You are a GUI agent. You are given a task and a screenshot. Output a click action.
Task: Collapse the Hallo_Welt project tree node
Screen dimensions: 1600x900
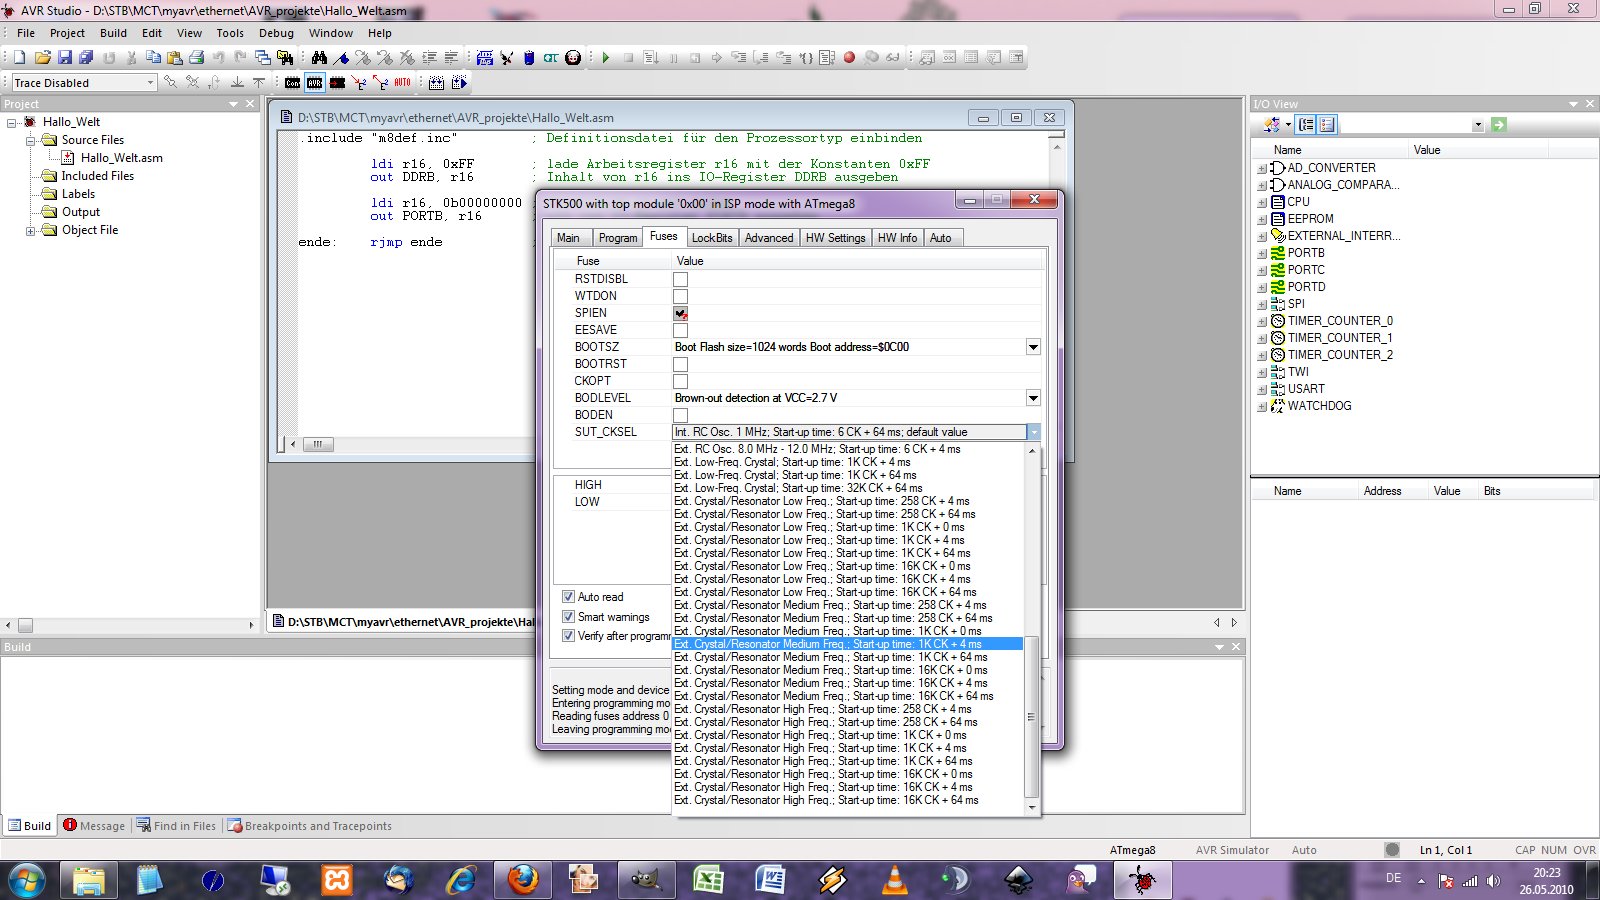click(x=12, y=123)
